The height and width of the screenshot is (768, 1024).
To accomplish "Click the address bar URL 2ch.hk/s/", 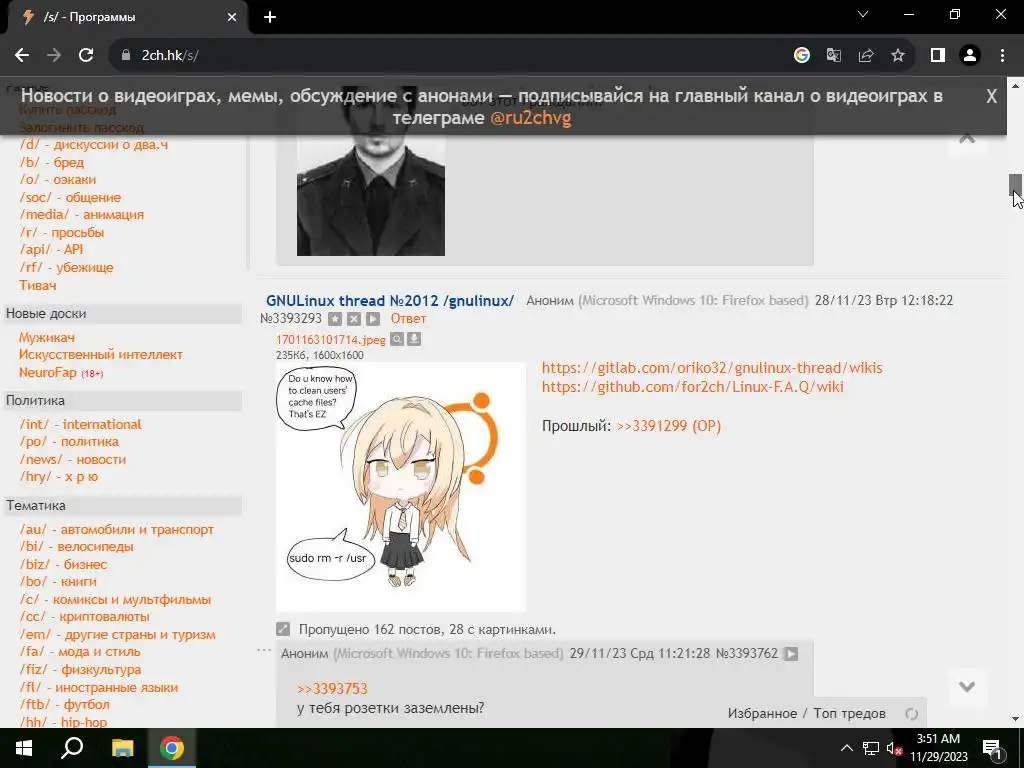I will [170, 56].
